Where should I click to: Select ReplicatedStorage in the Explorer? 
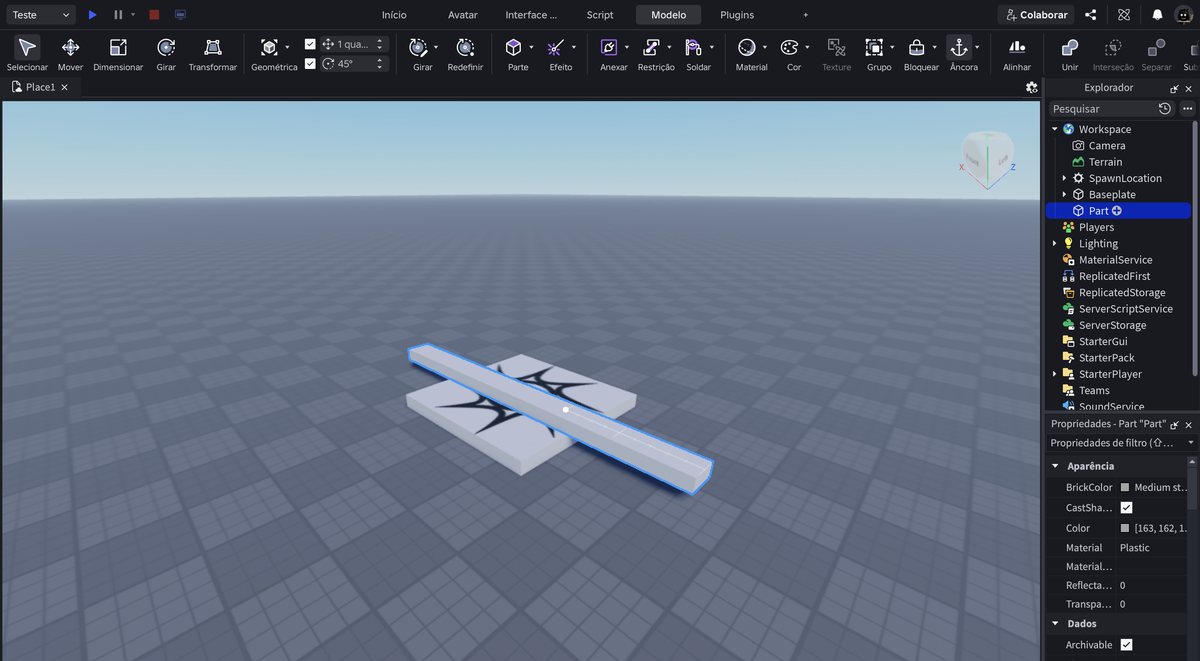[1121, 293]
